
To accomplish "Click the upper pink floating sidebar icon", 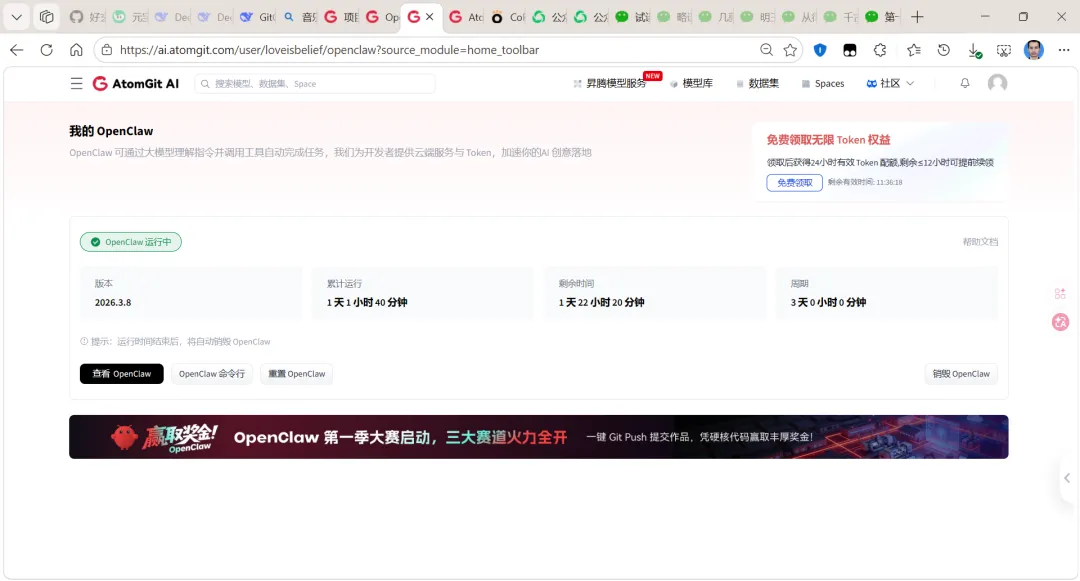I will tap(1060, 294).
